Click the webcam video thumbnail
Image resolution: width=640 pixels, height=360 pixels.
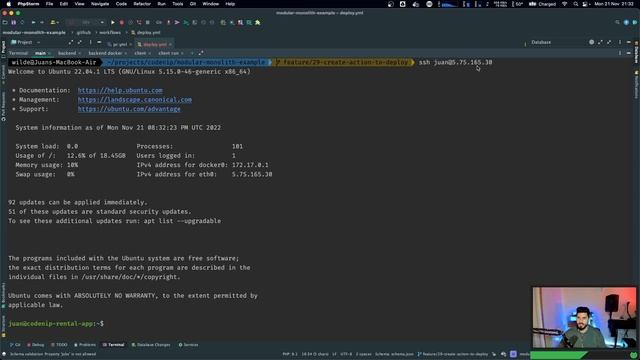click(584, 317)
